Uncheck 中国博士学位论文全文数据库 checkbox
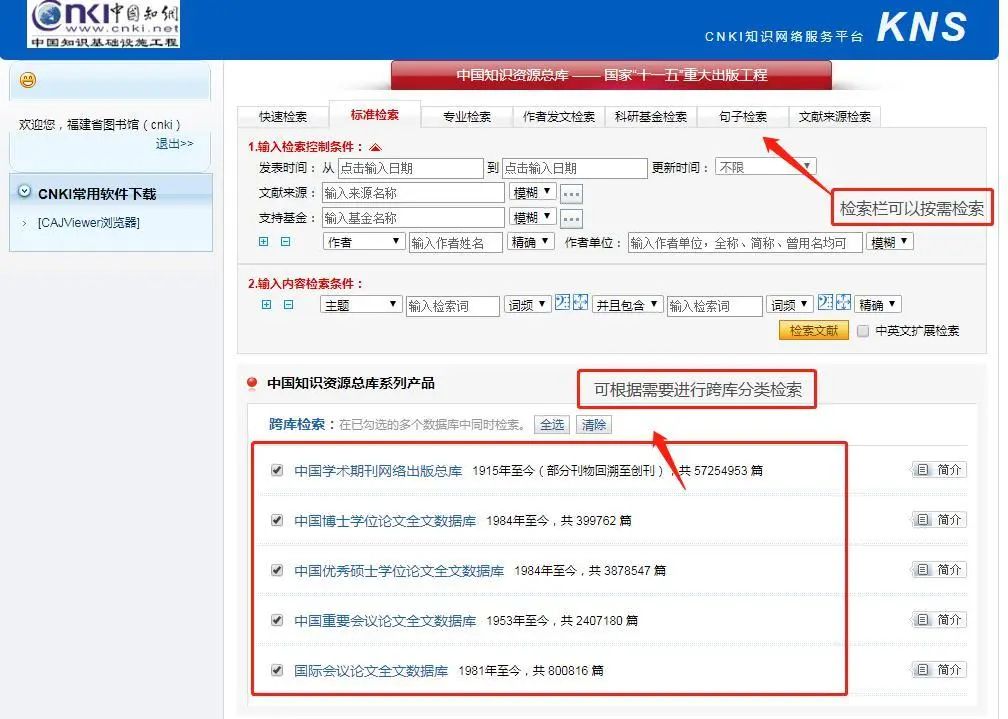The height and width of the screenshot is (719, 1008). [x=277, y=520]
